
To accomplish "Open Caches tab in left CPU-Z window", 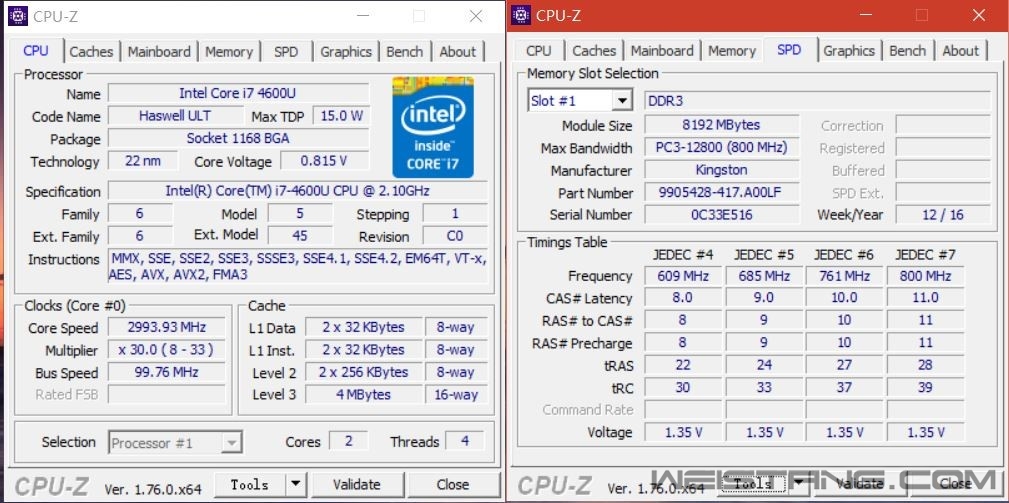I will [x=91, y=51].
